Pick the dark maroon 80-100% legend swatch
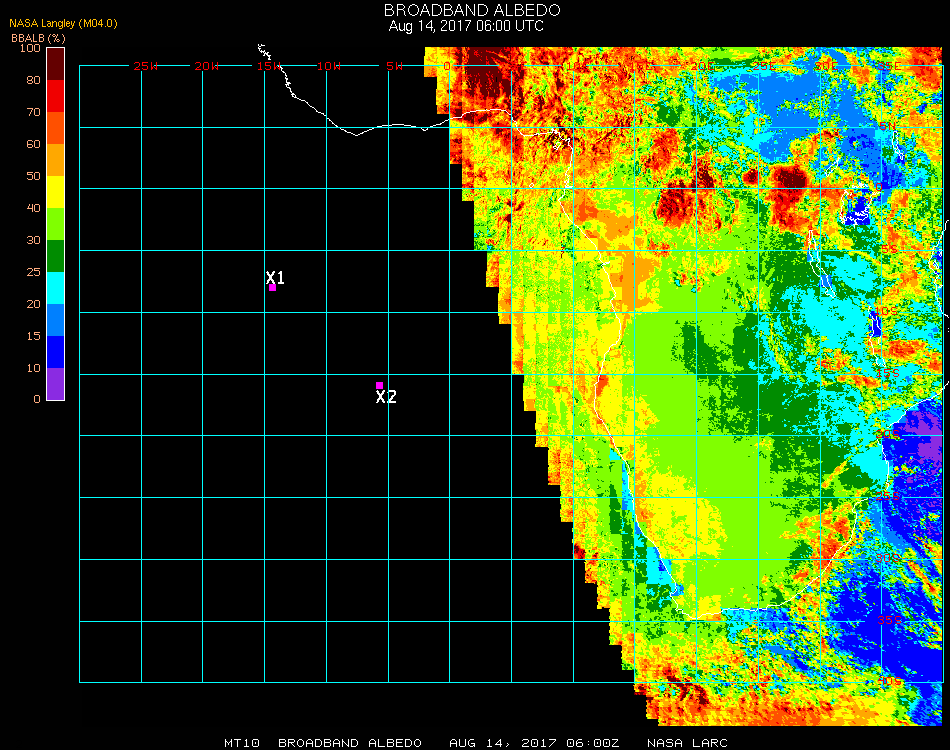The height and width of the screenshot is (750, 950). tap(56, 63)
